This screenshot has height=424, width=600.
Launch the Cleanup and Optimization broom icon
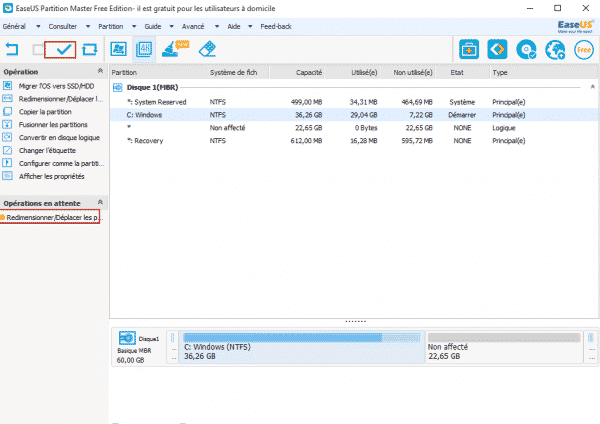point(175,49)
